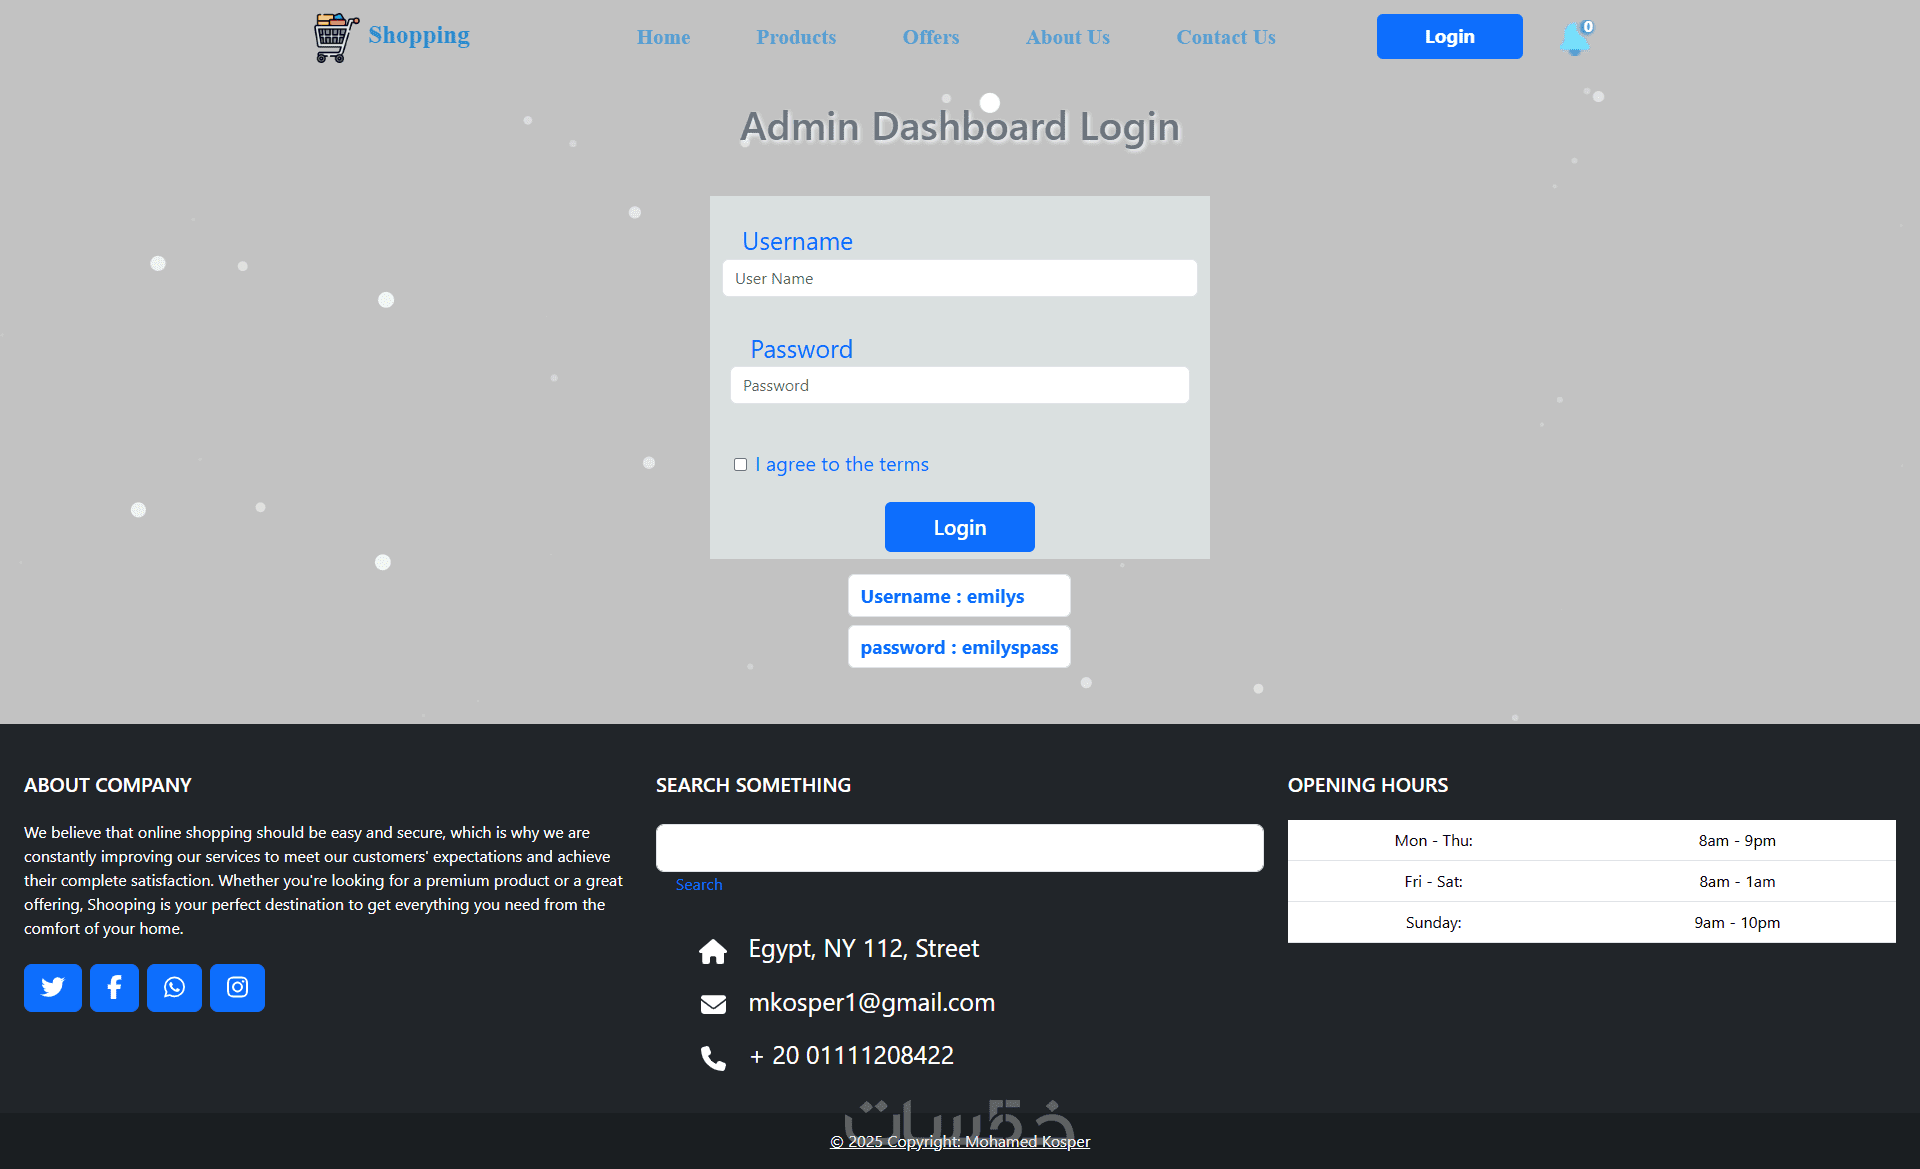The image size is (1920, 1169).
Task: Click the envelope email icon
Action: (713, 1004)
